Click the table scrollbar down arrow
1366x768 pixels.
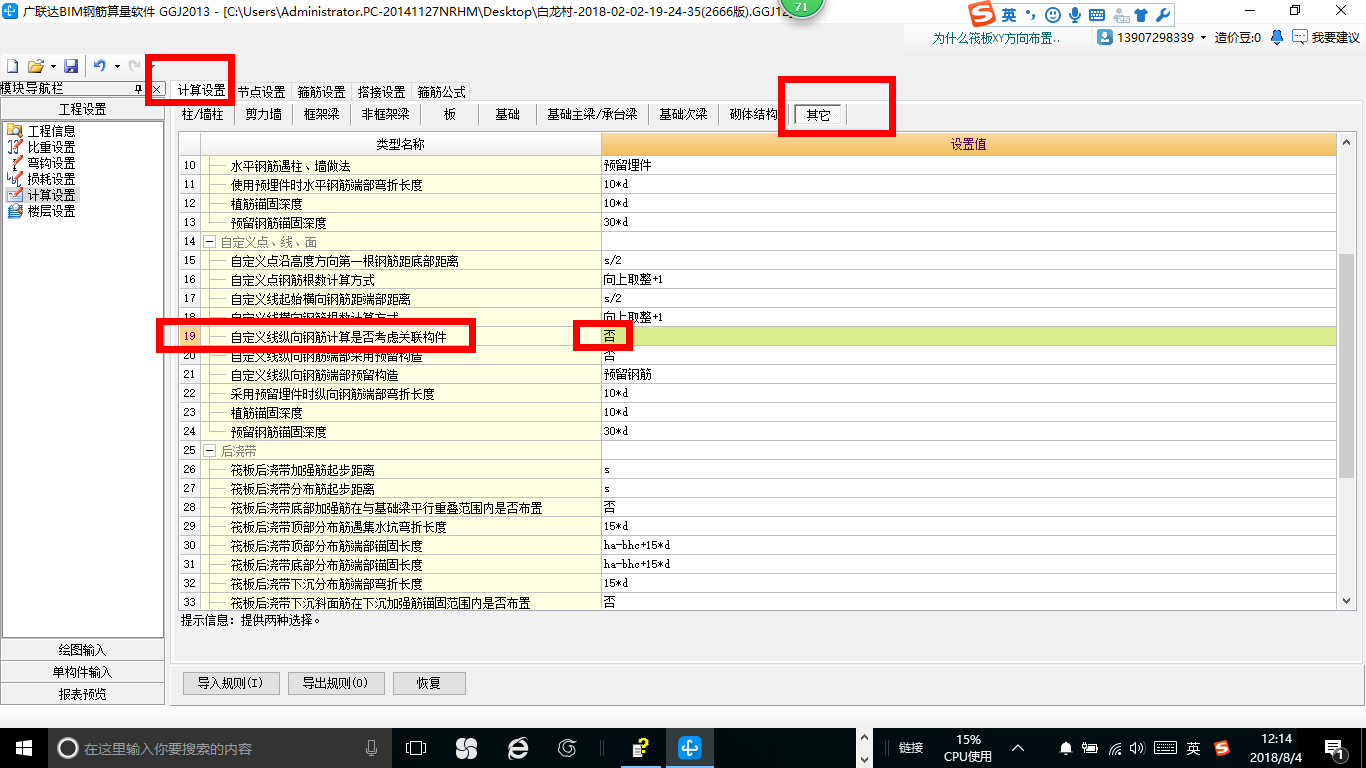point(1346,601)
